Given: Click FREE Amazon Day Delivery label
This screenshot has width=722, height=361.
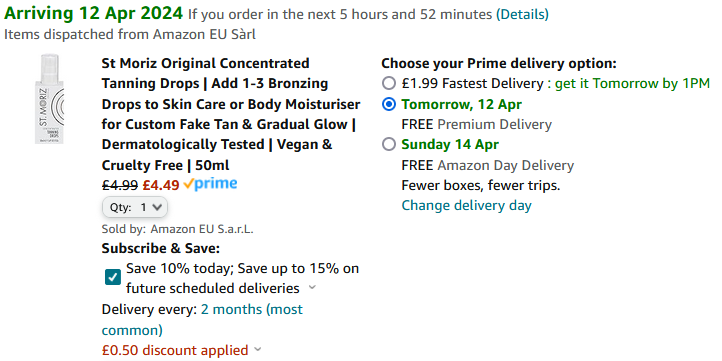Looking at the screenshot, I should click(x=488, y=165).
